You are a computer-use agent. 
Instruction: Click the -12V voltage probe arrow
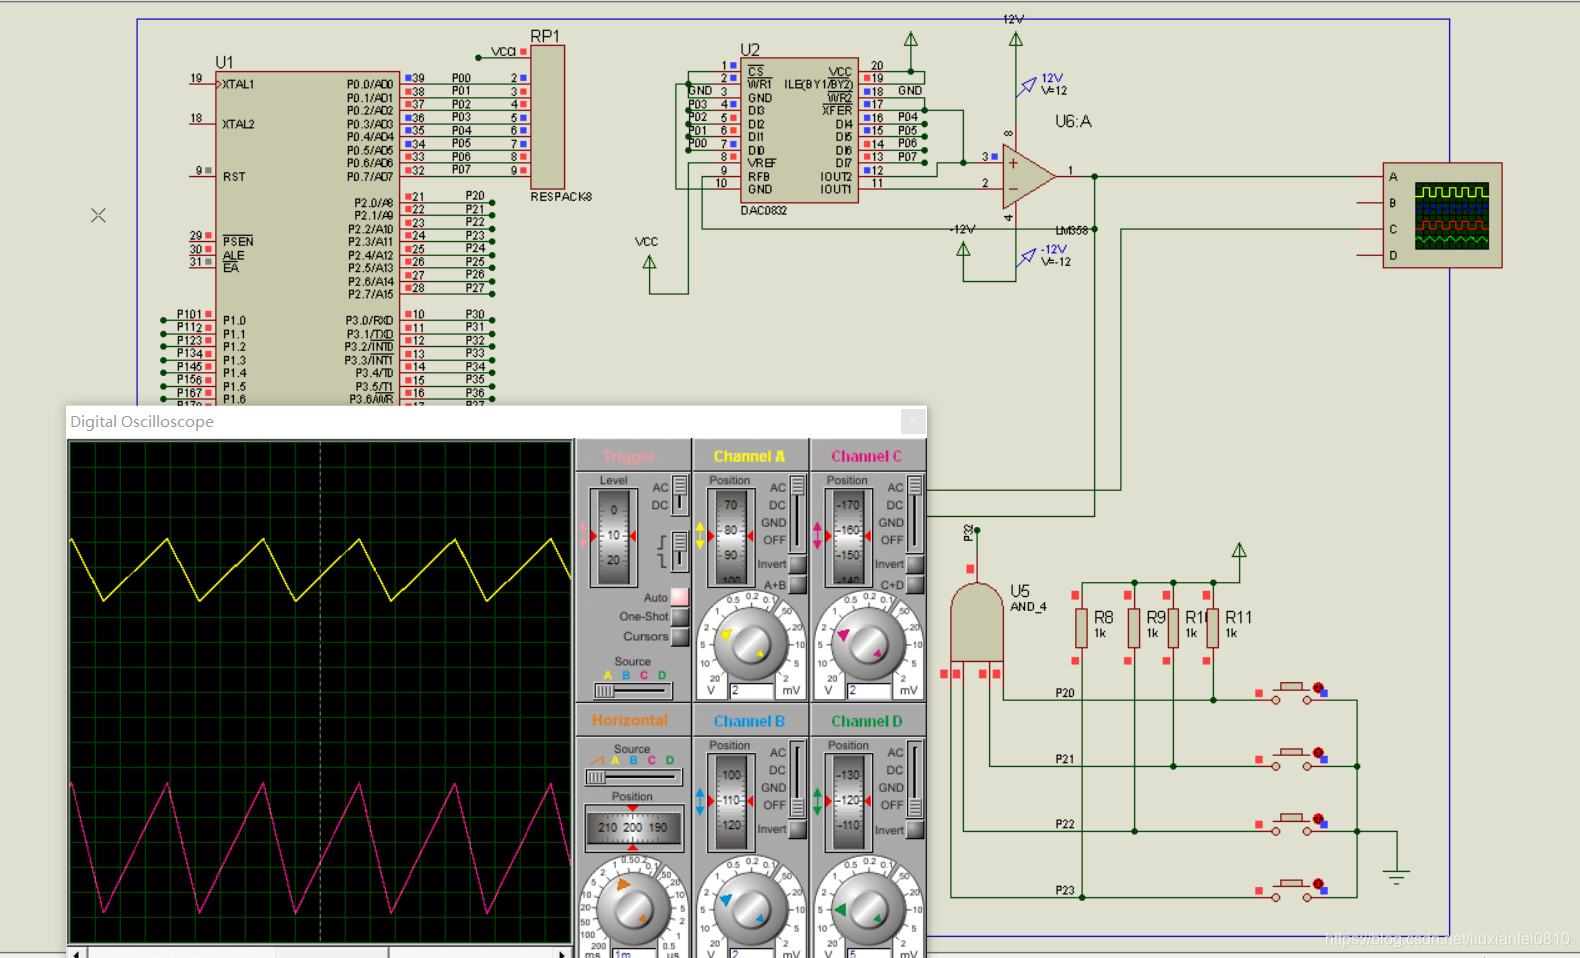pyautogui.click(x=1027, y=257)
